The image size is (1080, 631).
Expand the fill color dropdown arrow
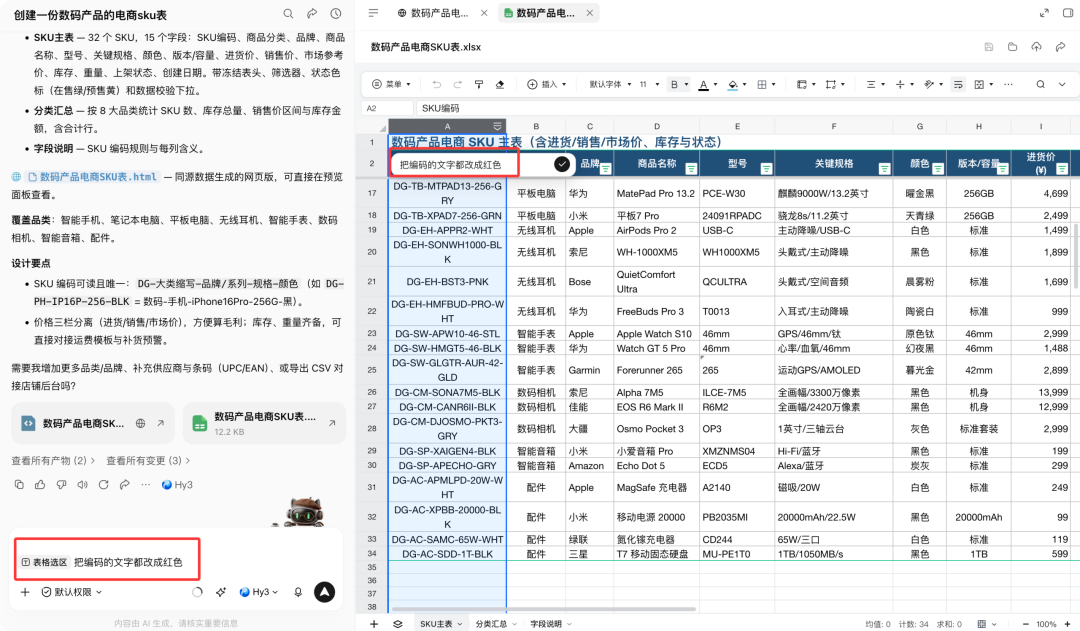click(x=745, y=85)
